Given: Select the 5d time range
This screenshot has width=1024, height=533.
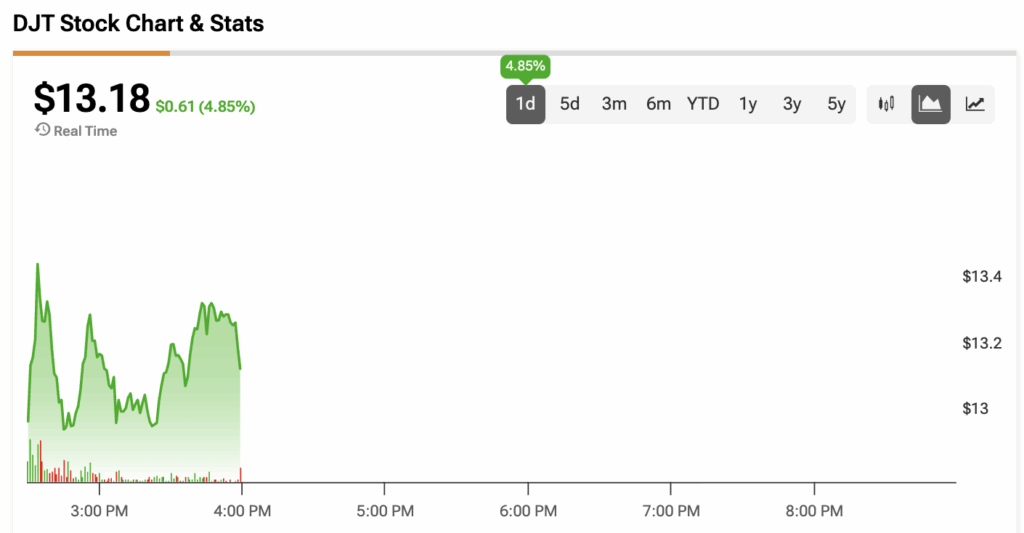Looking at the screenshot, I should [x=570, y=104].
